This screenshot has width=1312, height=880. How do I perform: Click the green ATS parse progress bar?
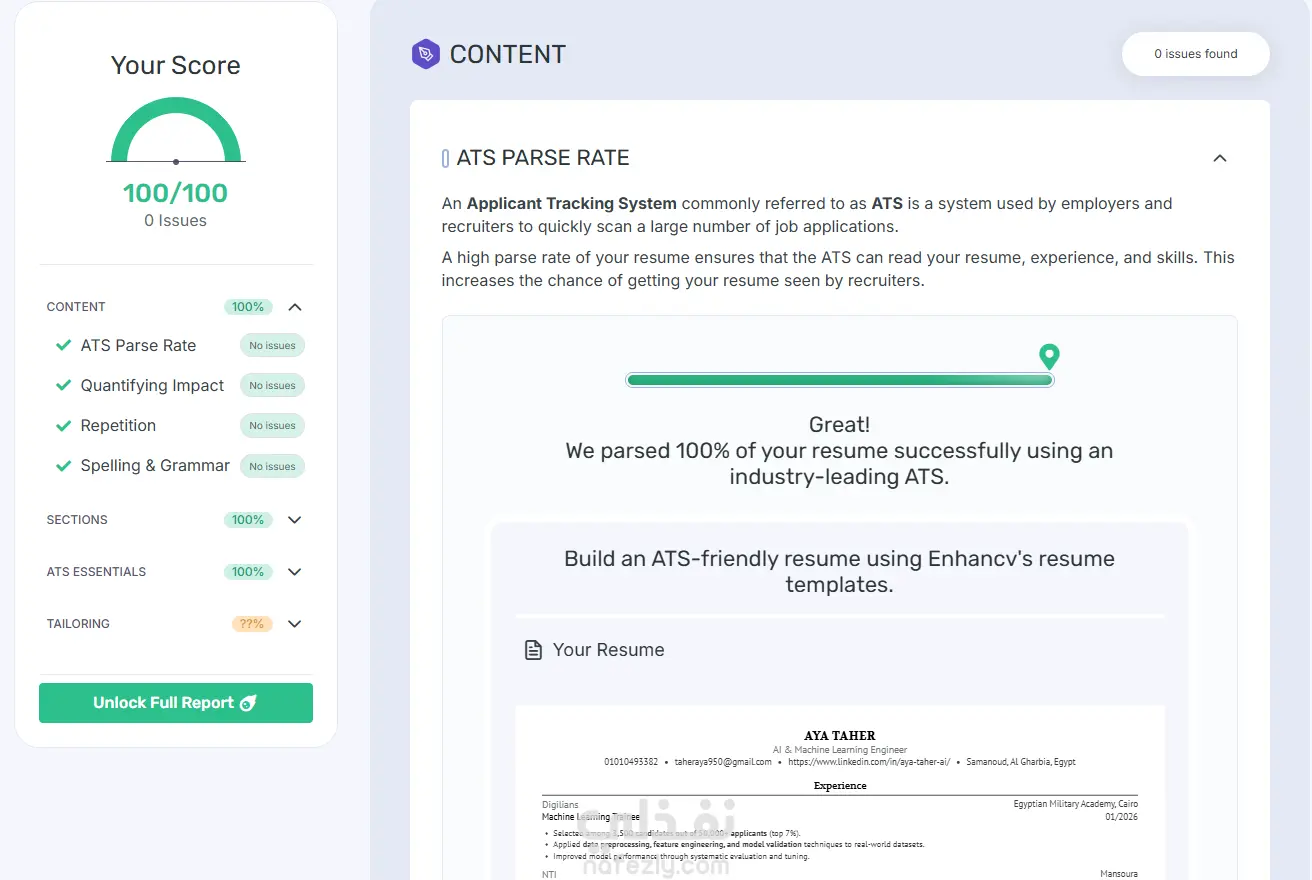[839, 380]
